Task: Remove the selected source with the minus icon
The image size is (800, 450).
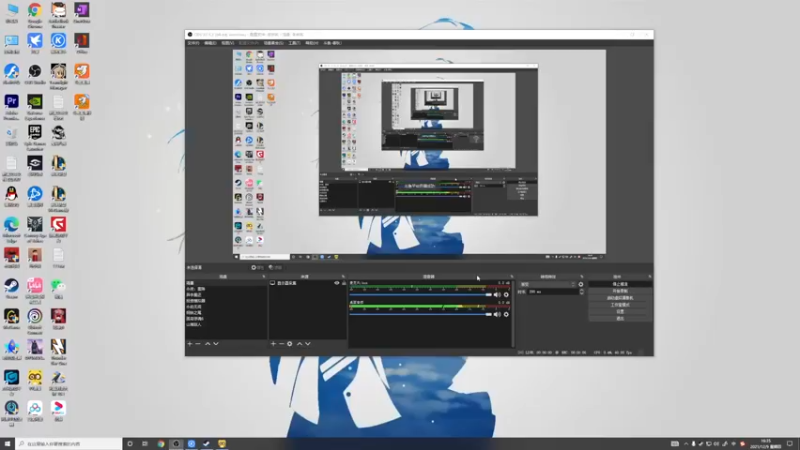Action: 281,344
